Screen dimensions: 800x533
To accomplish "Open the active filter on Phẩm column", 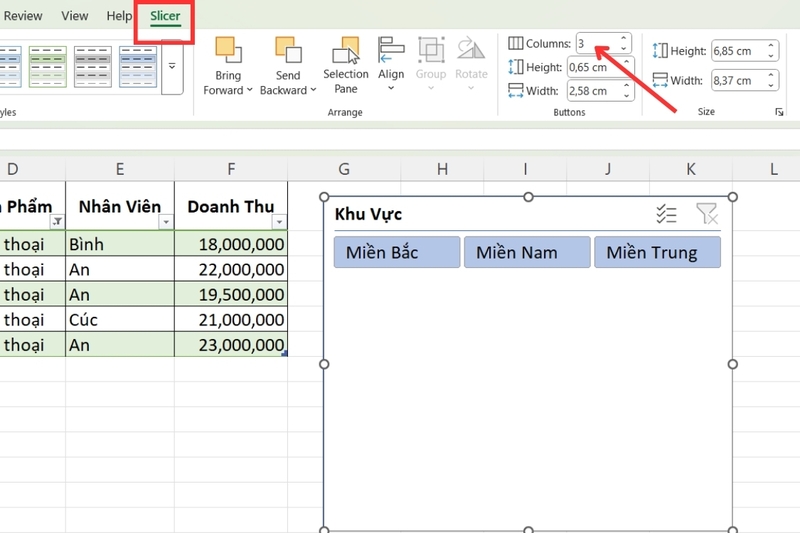I will click(57, 222).
